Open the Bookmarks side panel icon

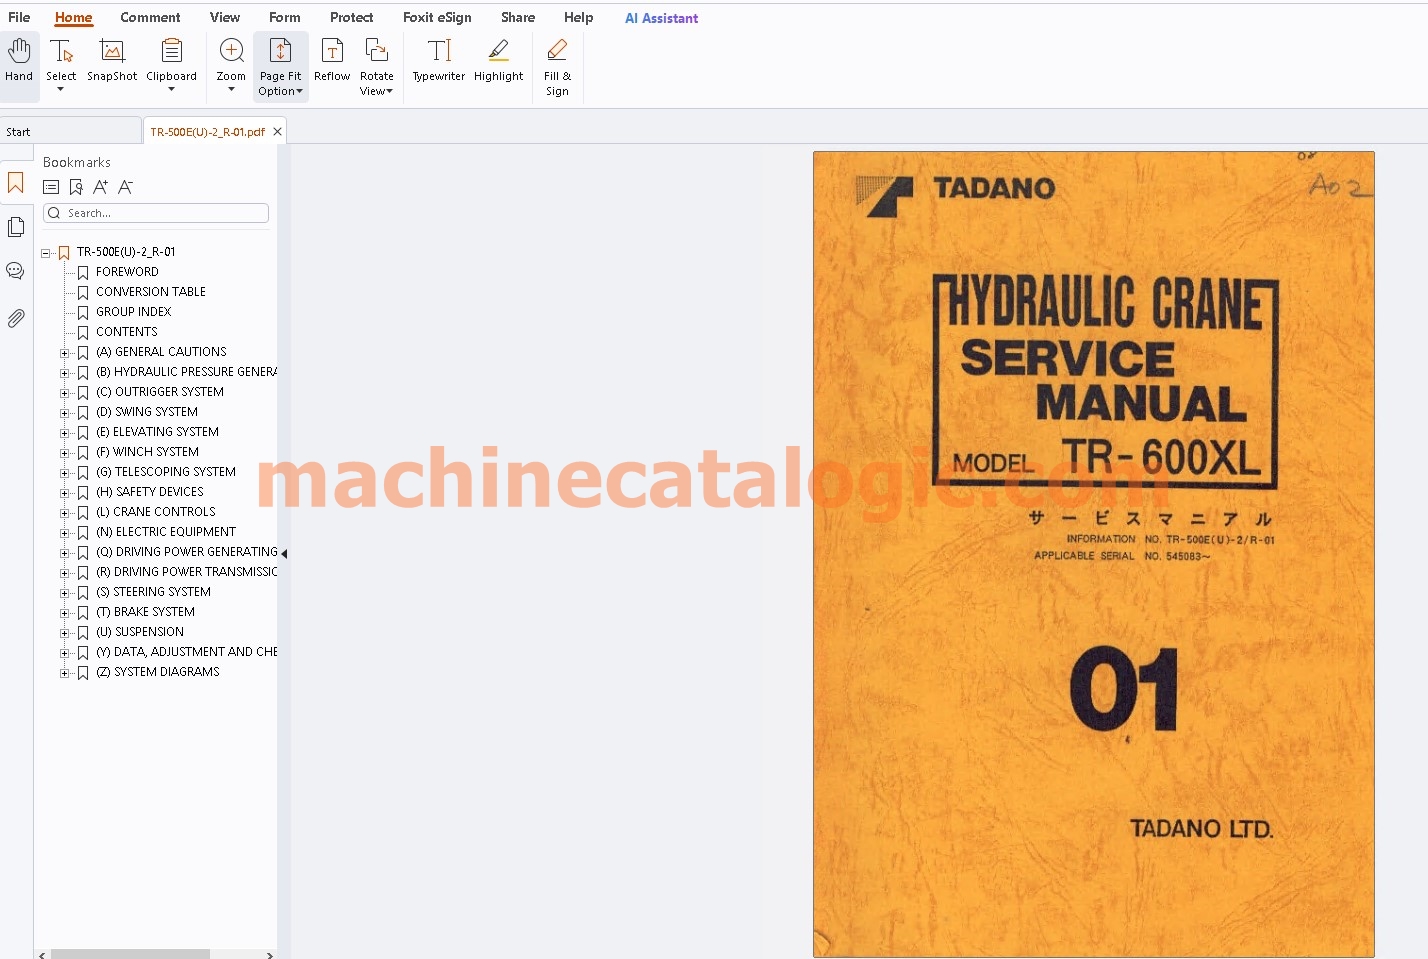pos(16,183)
